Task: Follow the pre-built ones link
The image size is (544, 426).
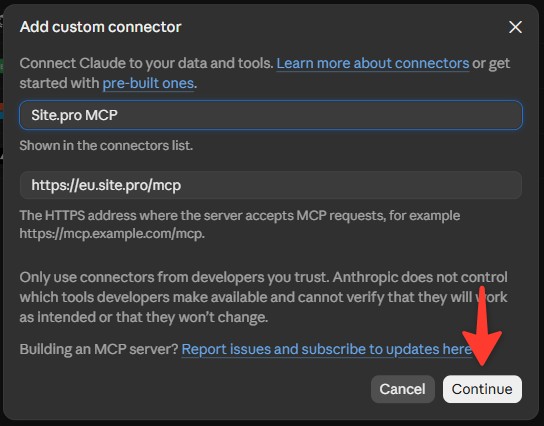Action: point(148,83)
